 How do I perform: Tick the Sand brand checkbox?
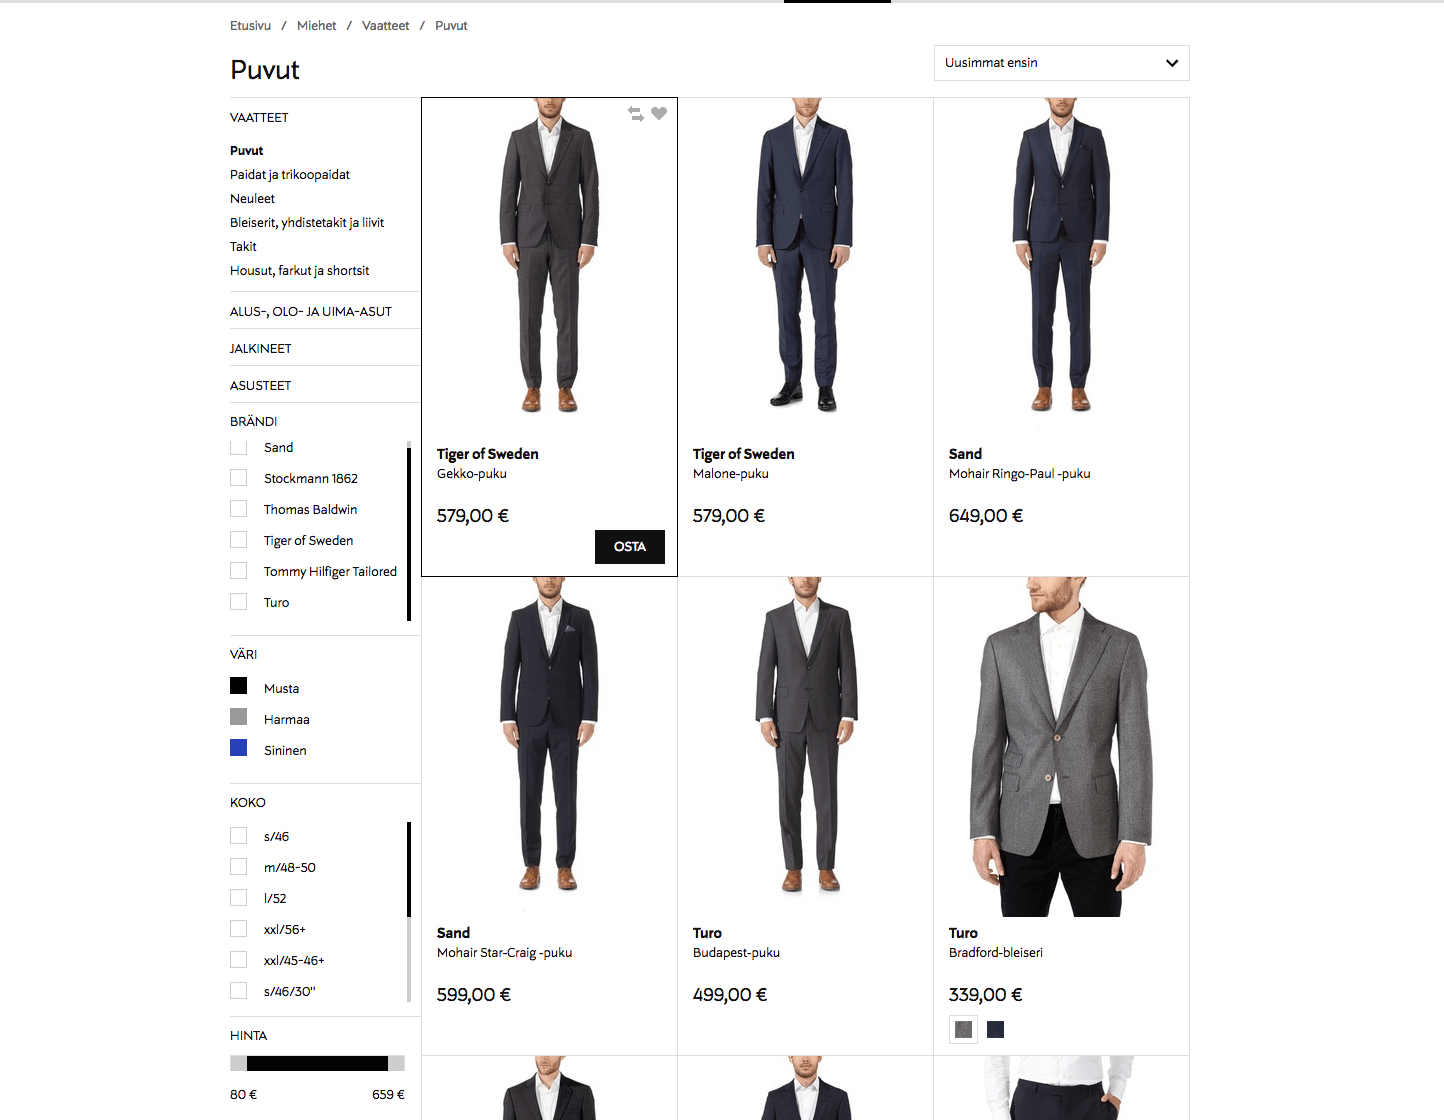[238, 447]
